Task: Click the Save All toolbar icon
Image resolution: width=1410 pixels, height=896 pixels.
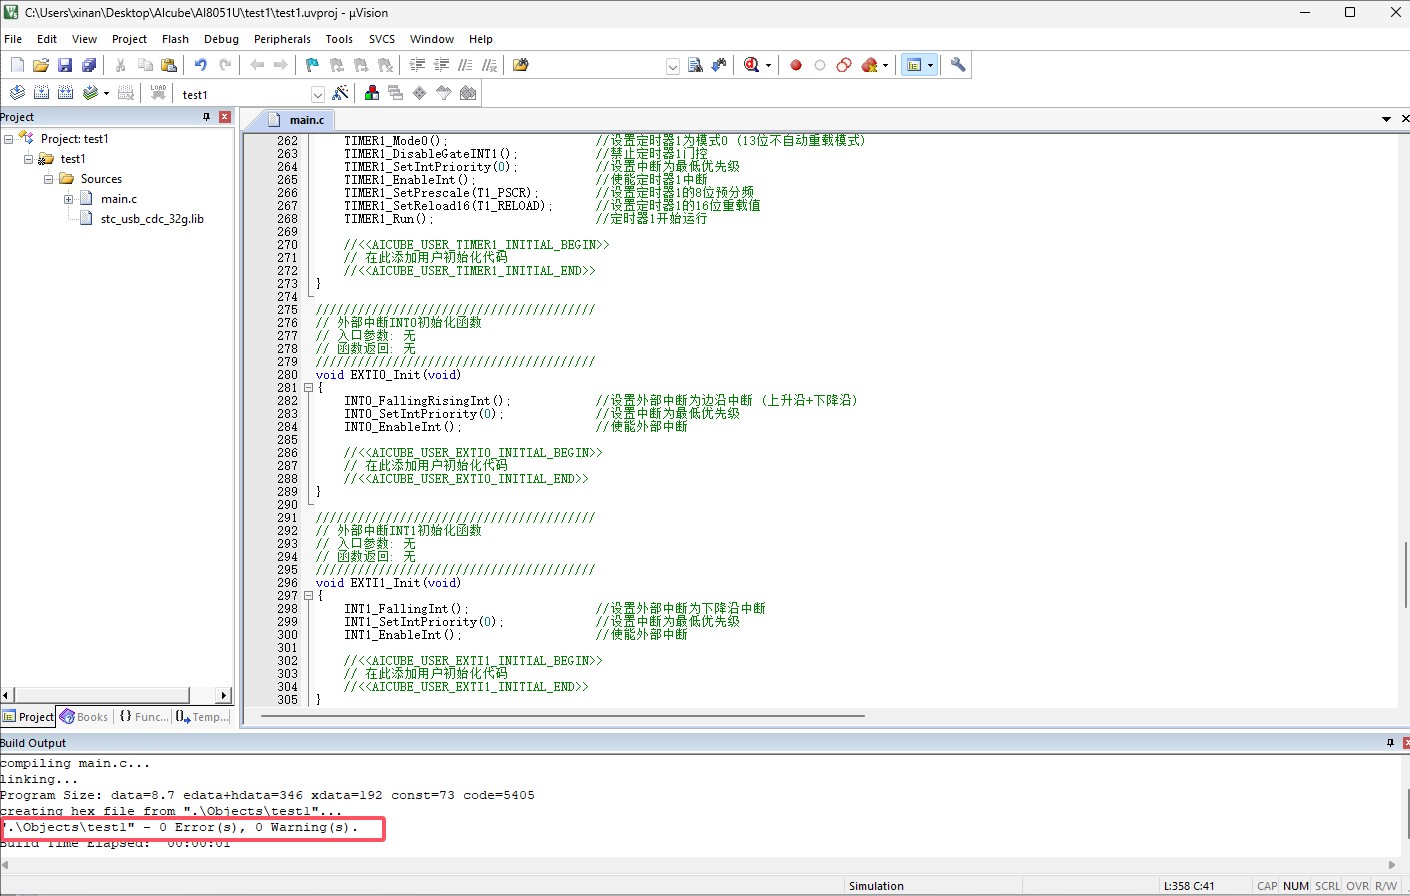Action: pos(89,65)
